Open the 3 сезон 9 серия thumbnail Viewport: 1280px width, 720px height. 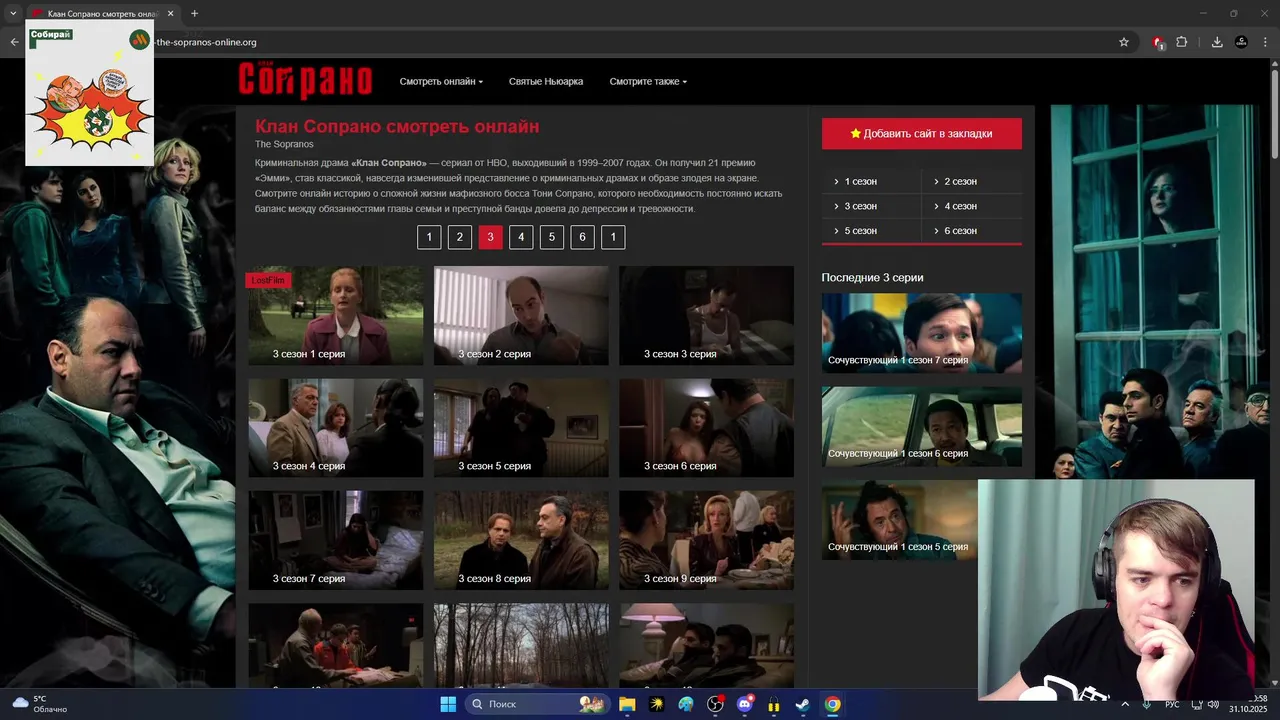click(706, 540)
